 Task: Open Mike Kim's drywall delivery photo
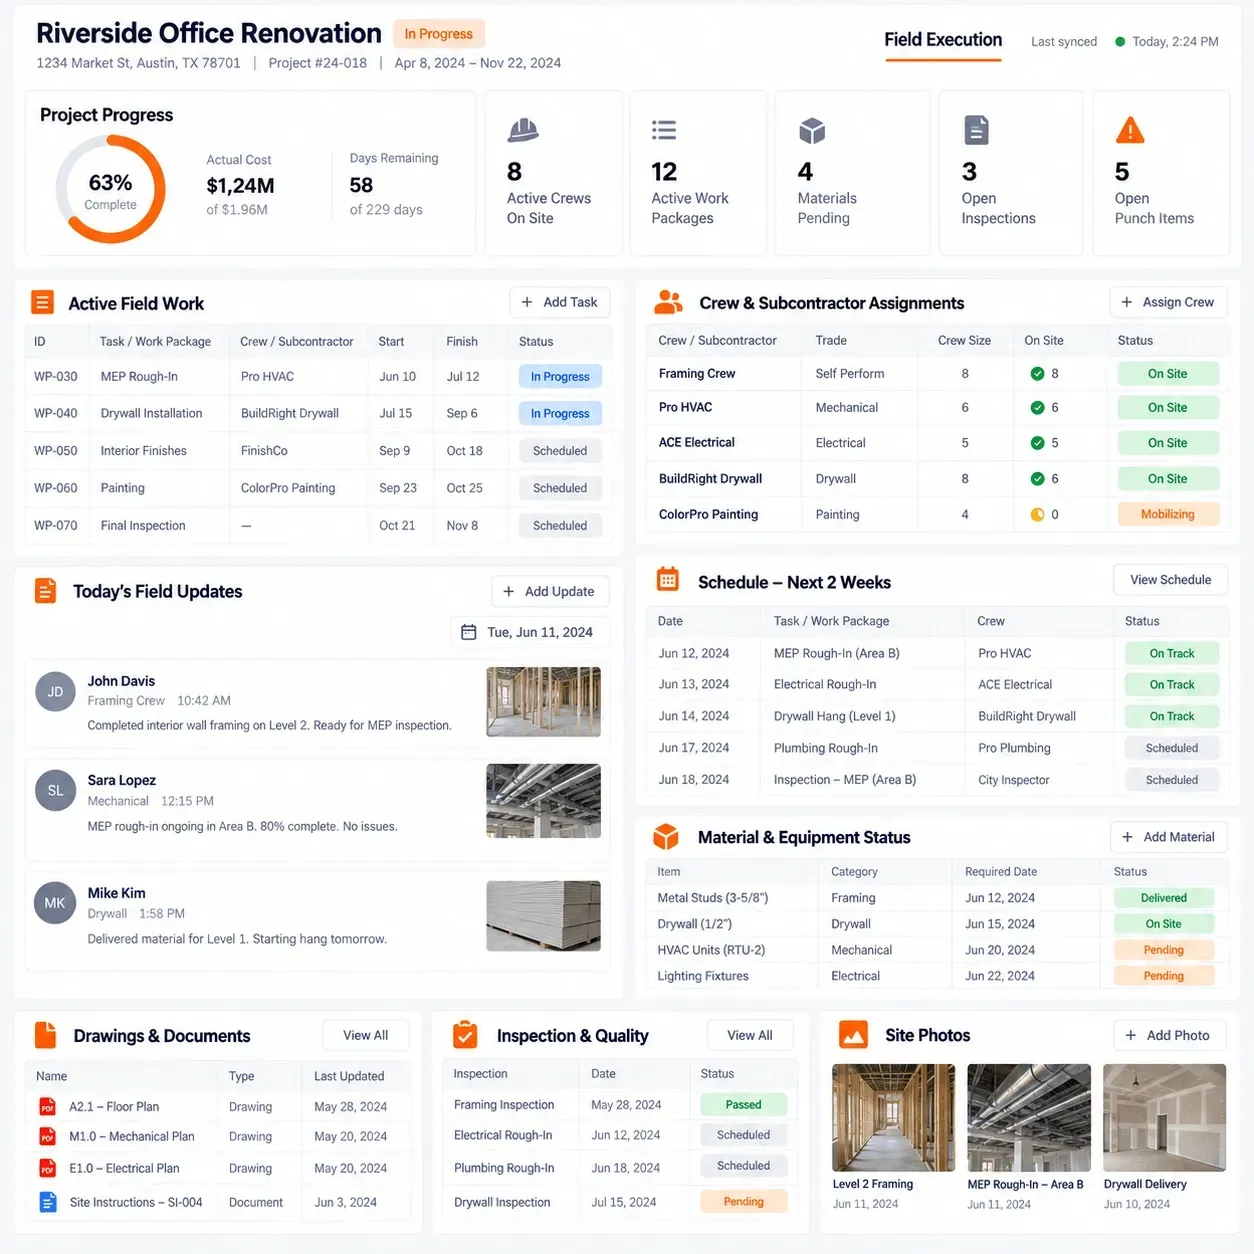(543, 915)
